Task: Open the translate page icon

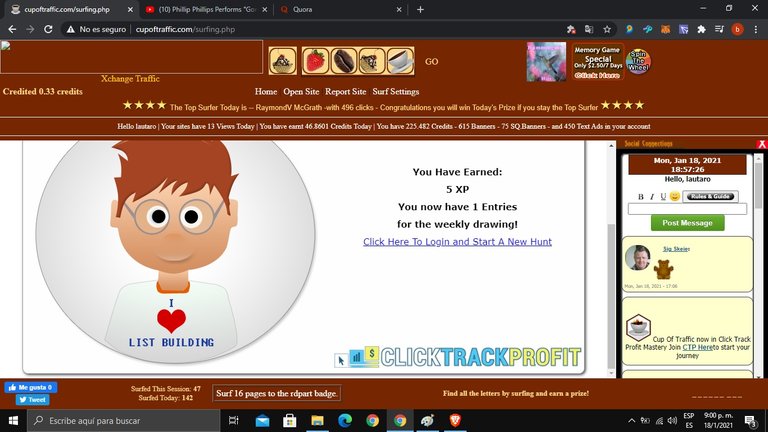Action: [x=589, y=29]
